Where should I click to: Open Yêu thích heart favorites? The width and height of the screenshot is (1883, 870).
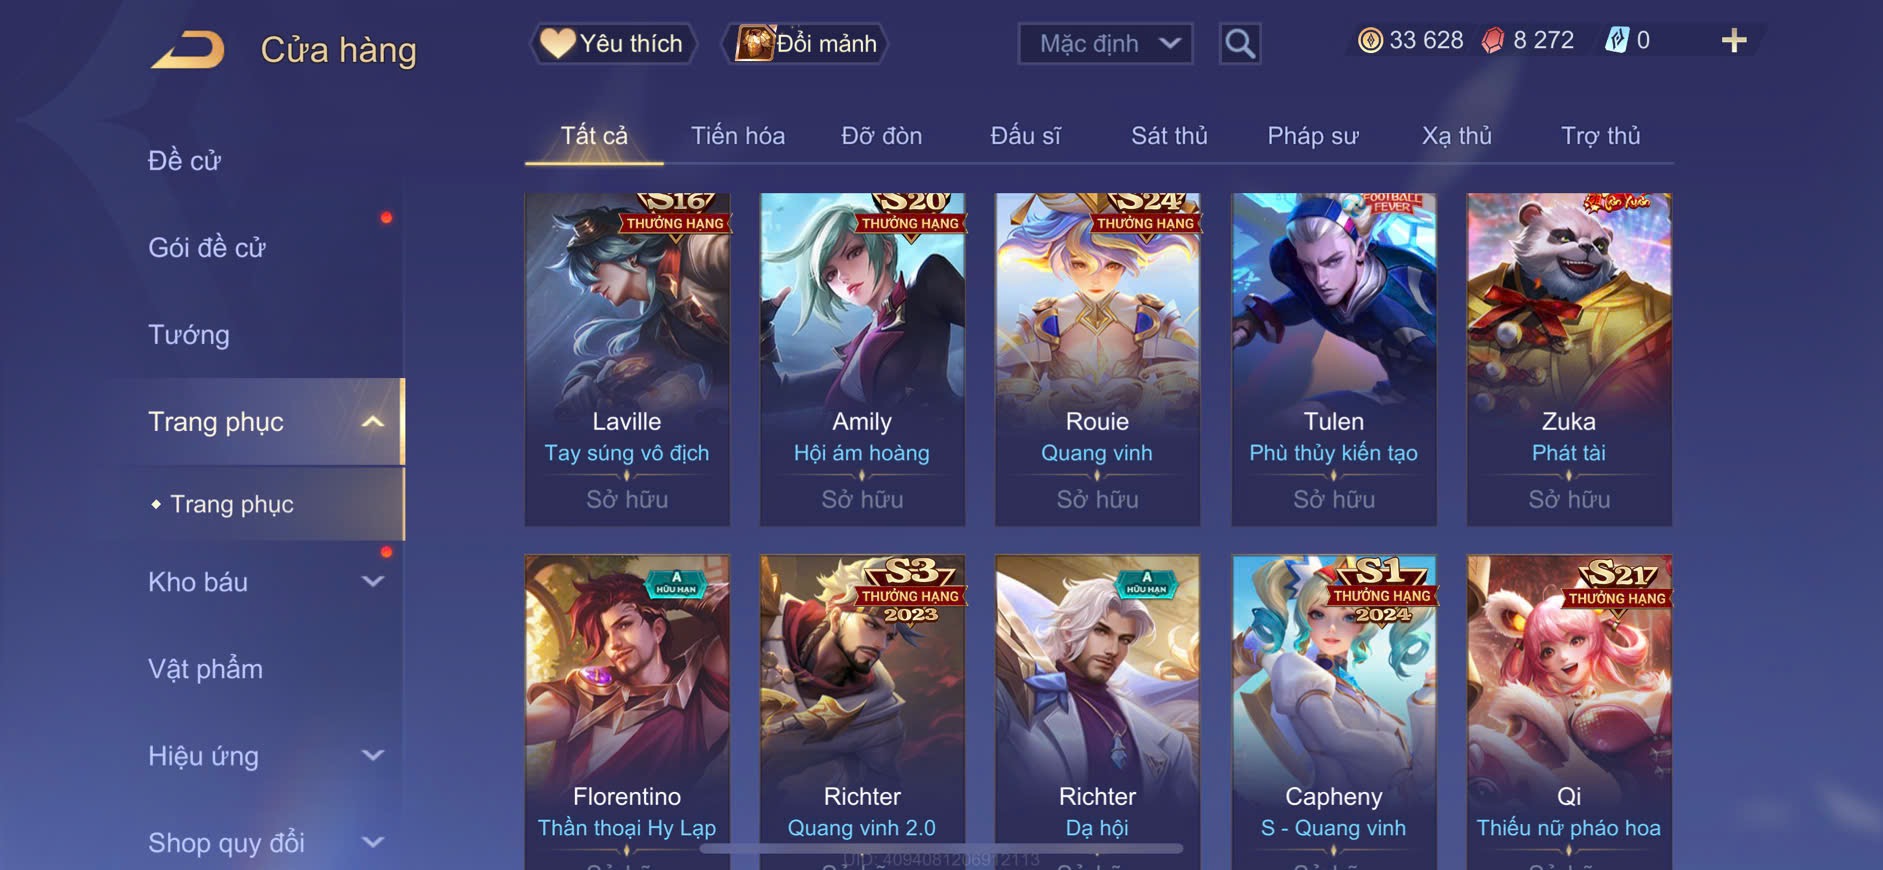[612, 44]
